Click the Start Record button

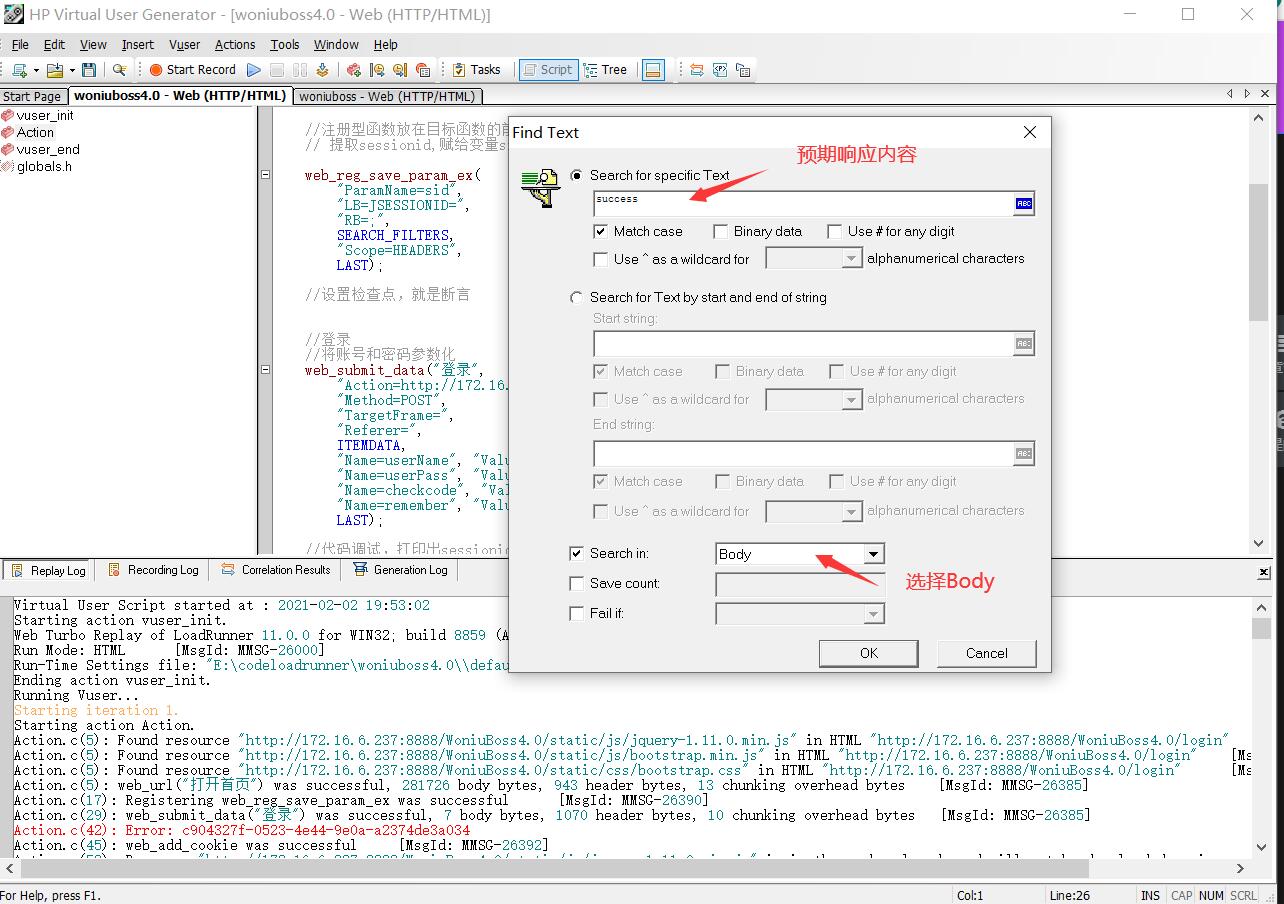193,70
